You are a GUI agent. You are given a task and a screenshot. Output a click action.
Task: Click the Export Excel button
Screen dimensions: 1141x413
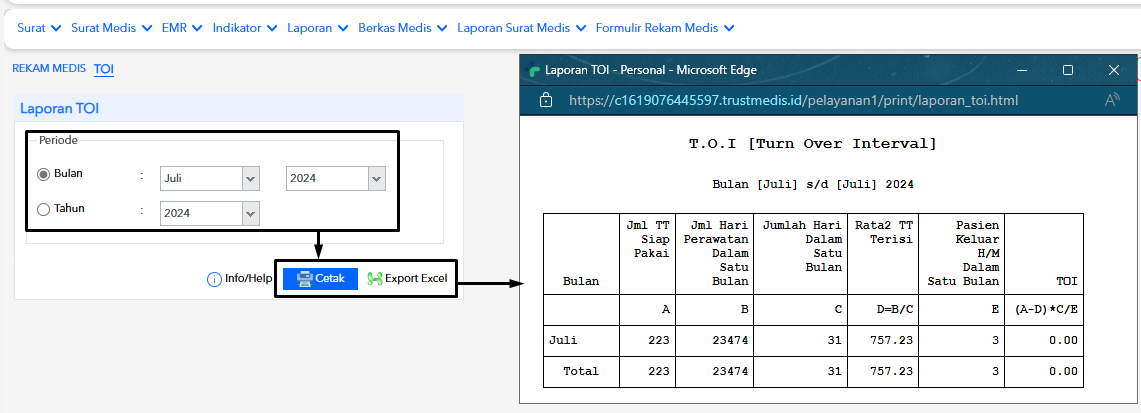[407, 278]
